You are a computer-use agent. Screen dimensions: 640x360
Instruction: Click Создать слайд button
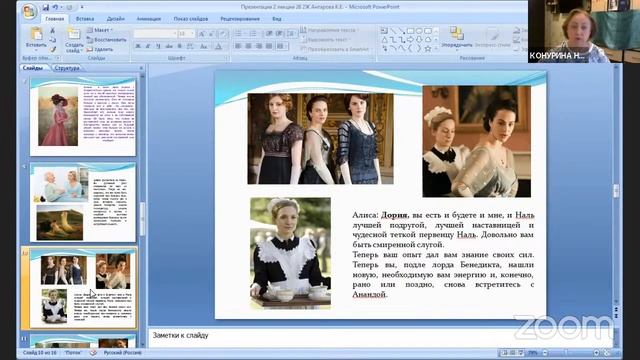pos(74,40)
